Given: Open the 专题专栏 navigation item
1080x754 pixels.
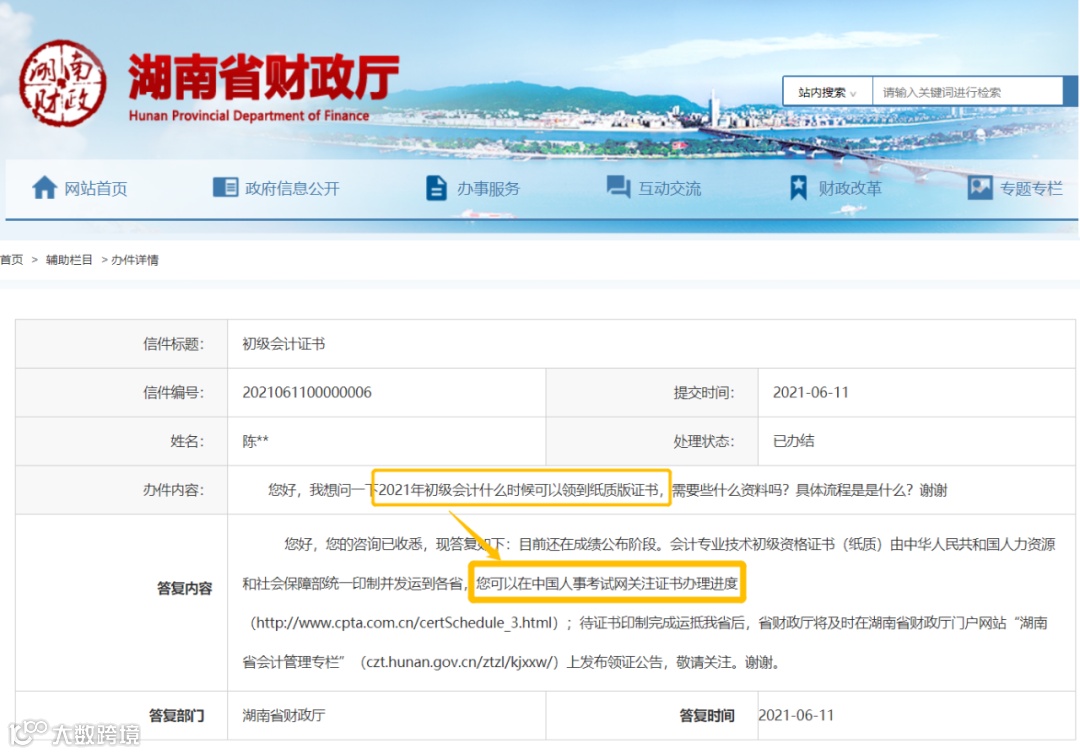Looking at the screenshot, I should (x=1030, y=189).
